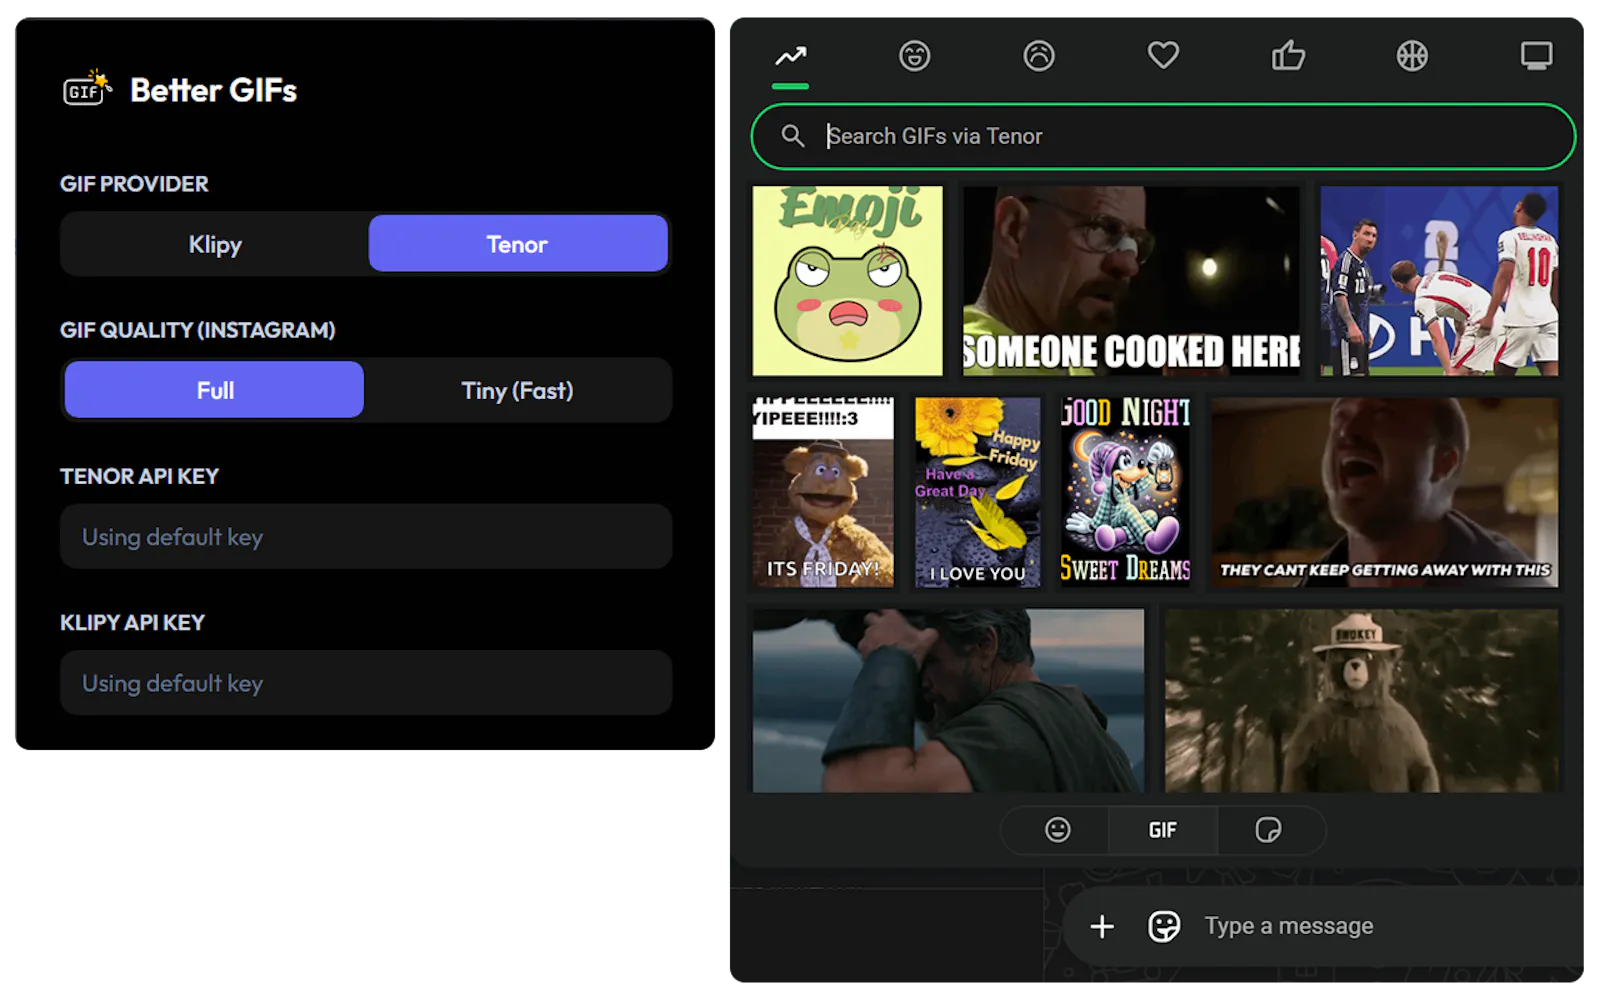The width and height of the screenshot is (1600, 1000).
Task: Click the plus attach button
Action: point(1102,927)
